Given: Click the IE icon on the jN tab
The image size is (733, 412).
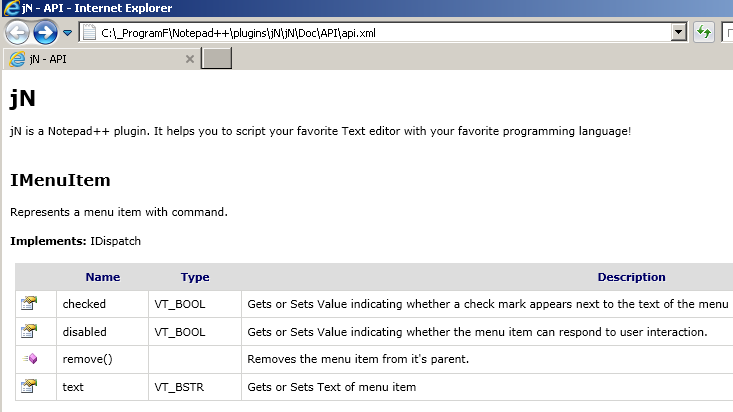Looking at the screenshot, I should click(17, 59).
